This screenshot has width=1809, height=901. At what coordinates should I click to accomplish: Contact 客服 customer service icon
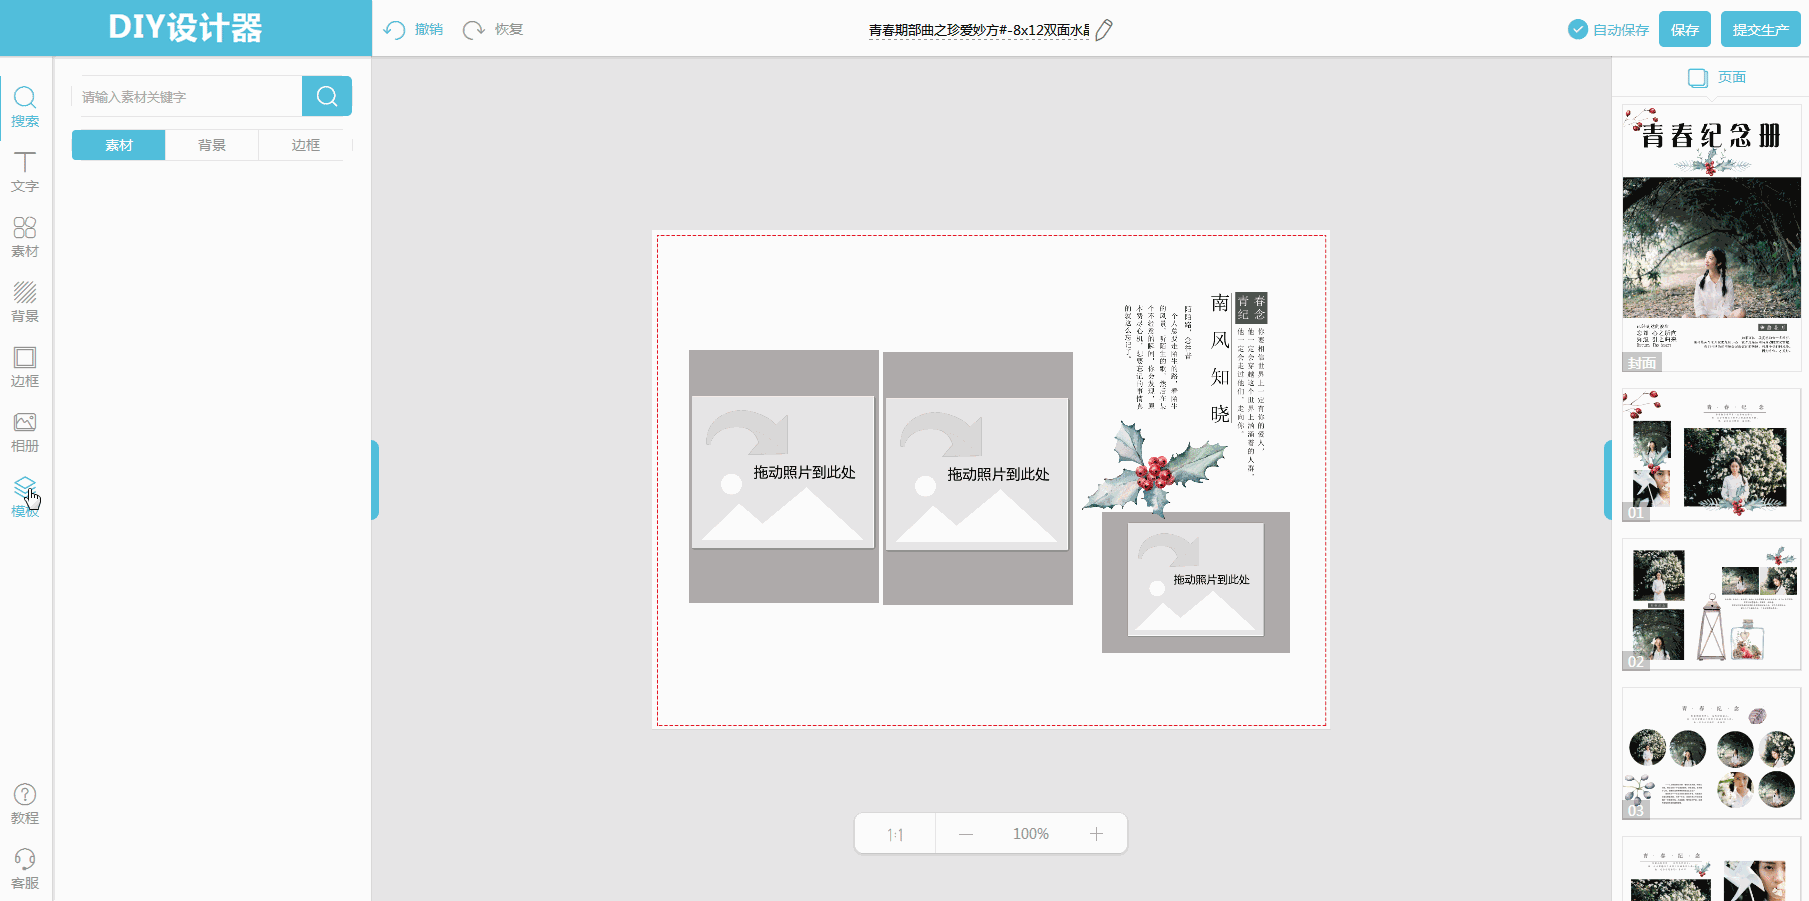tap(25, 869)
